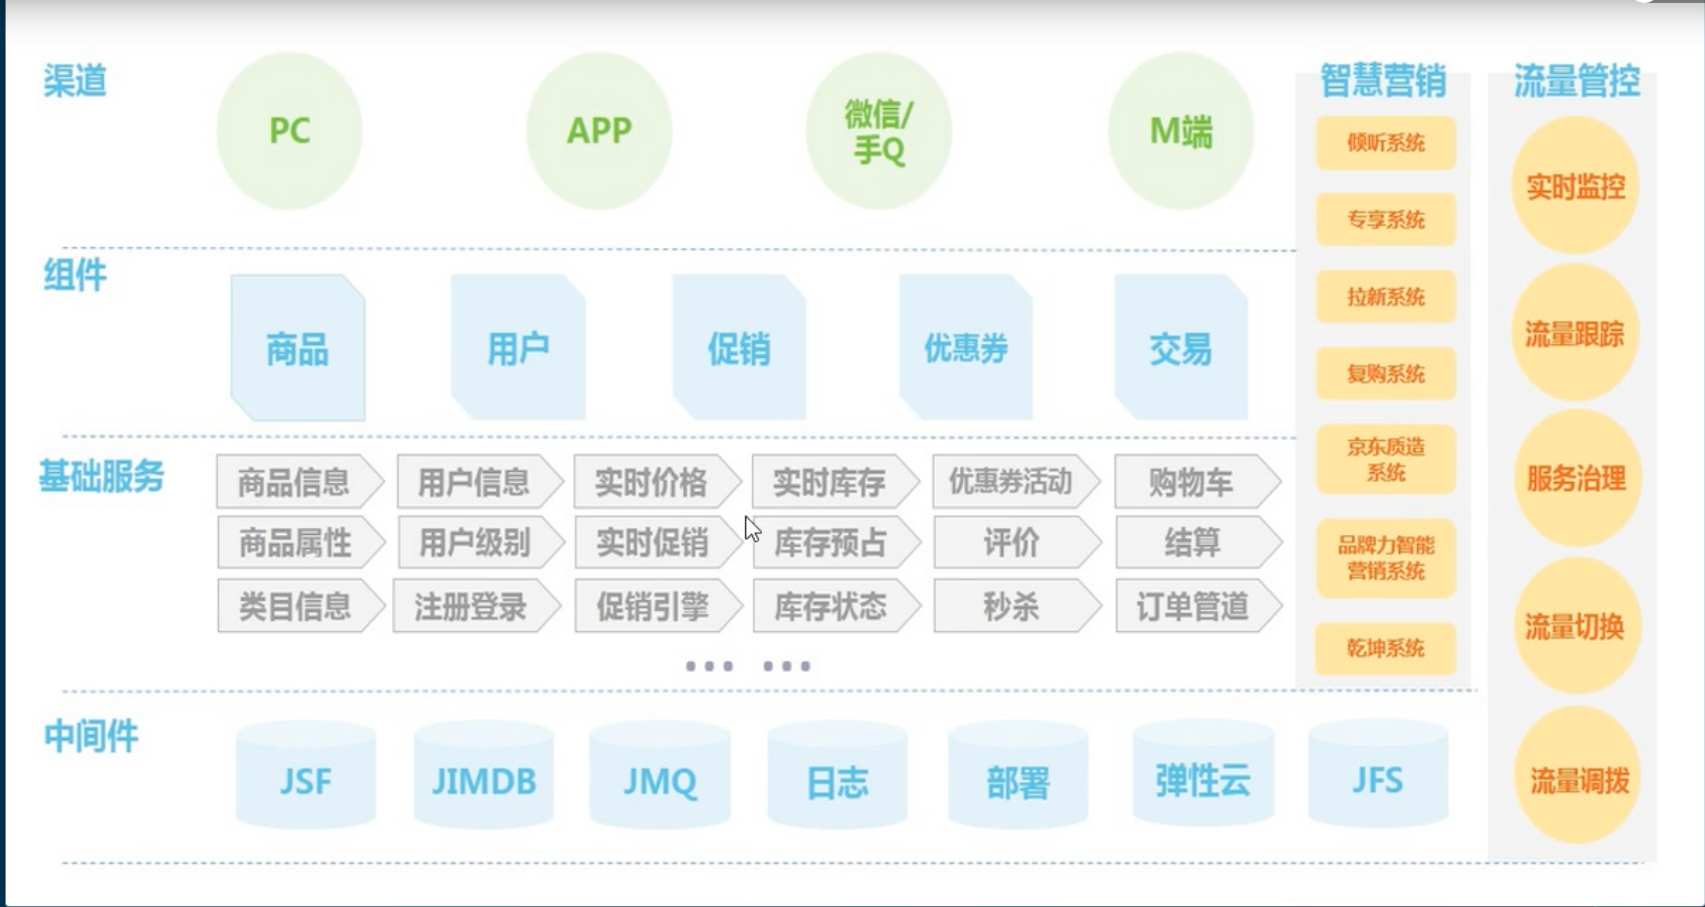The height and width of the screenshot is (907, 1705).
Task: Select the APP channel circle
Action: click(x=599, y=131)
